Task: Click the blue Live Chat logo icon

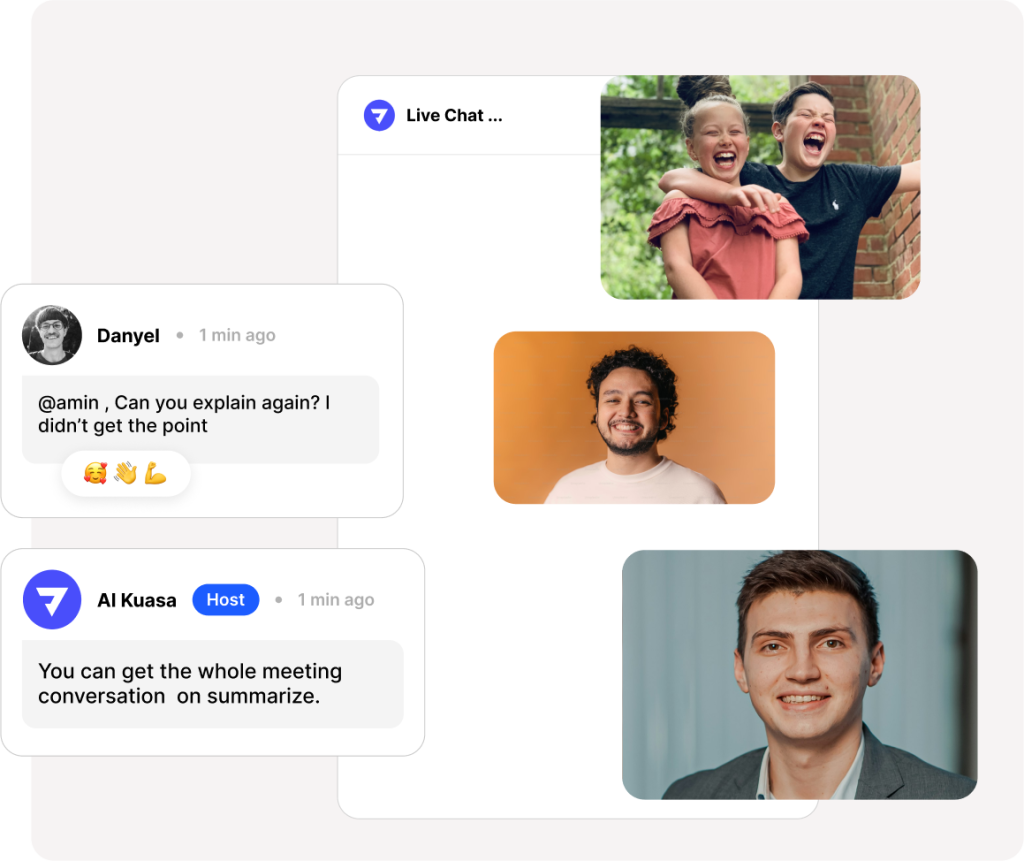Action: coord(379,116)
